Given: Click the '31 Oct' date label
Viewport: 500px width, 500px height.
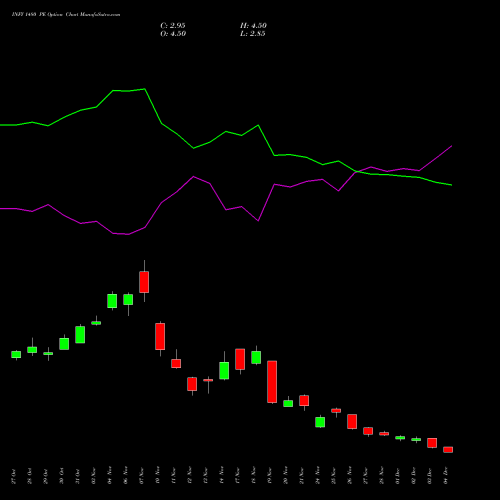Looking at the screenshot, I should pos(78,477).
